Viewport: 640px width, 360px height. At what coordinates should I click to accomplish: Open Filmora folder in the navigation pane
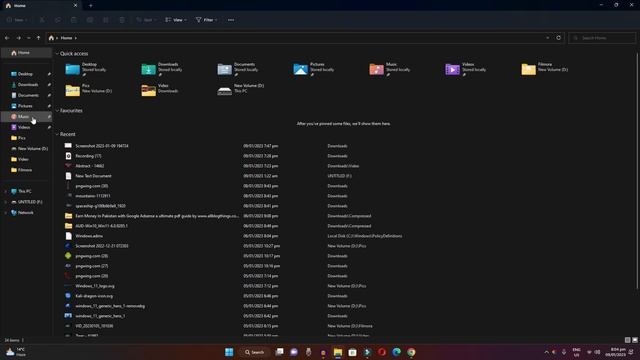point(25,170)
